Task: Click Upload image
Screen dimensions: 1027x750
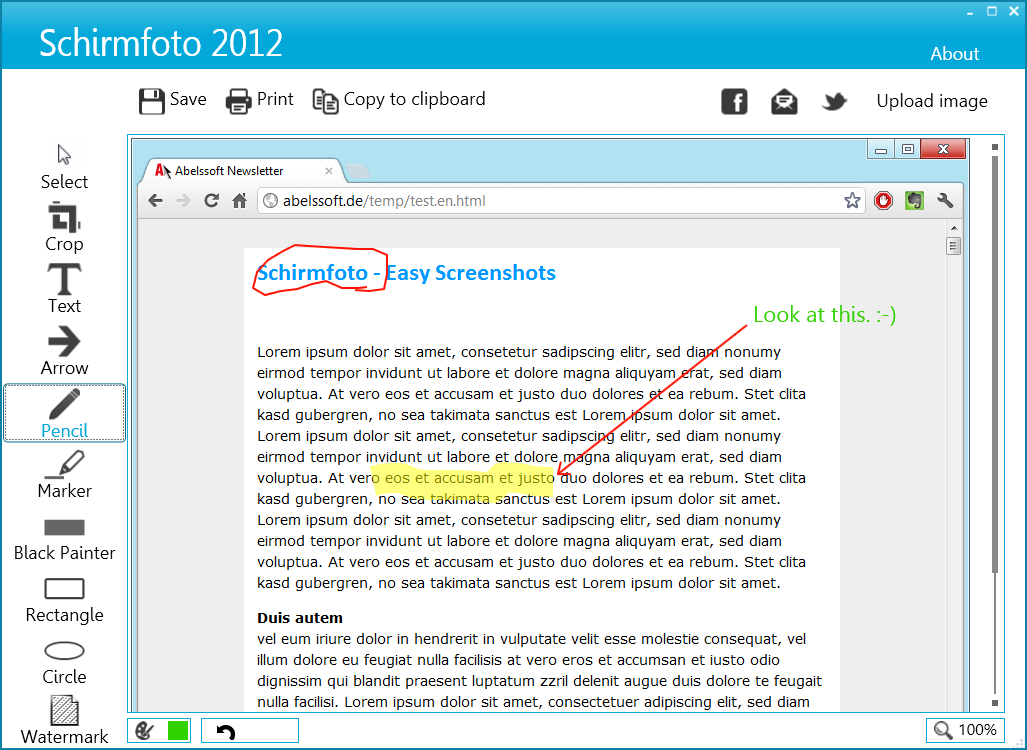Action: pos(931,101)
